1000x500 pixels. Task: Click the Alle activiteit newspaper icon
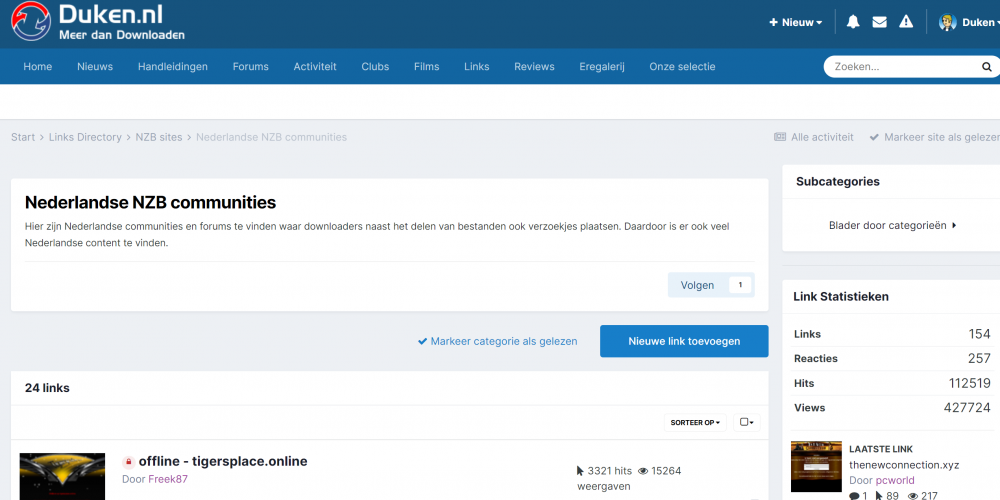pos(780,137)
